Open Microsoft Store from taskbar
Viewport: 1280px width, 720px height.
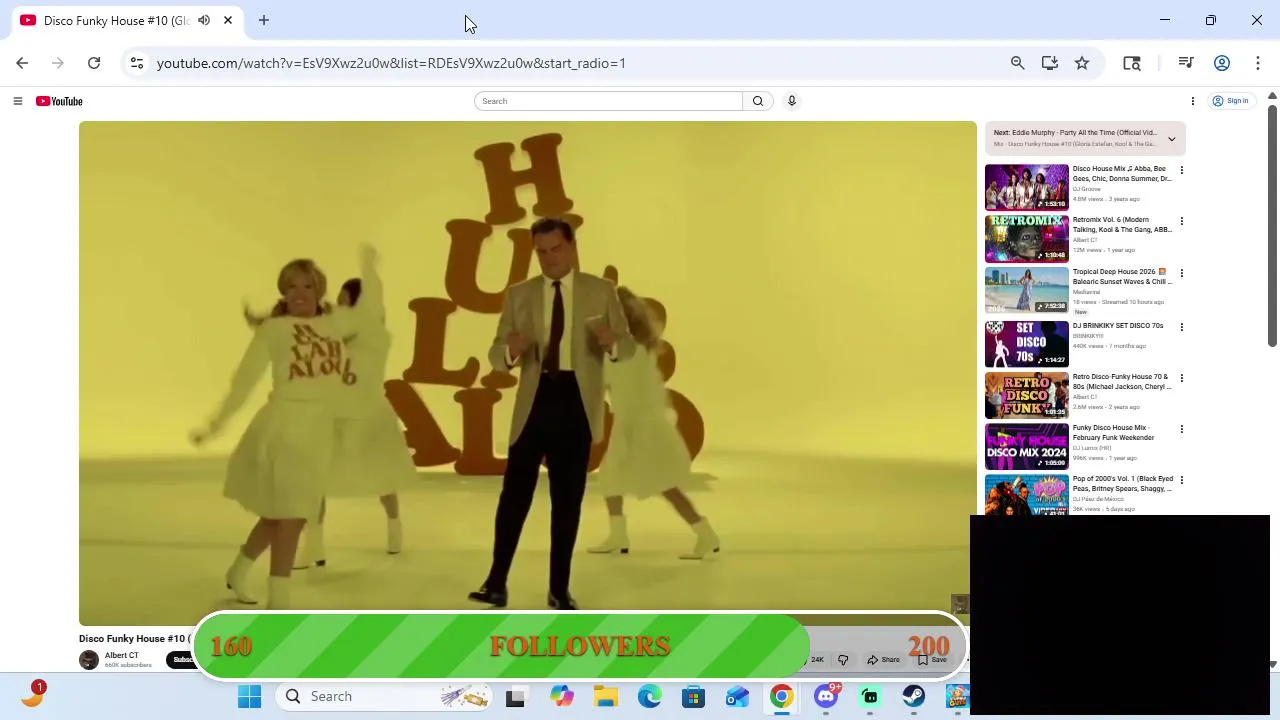pos(694,696)
